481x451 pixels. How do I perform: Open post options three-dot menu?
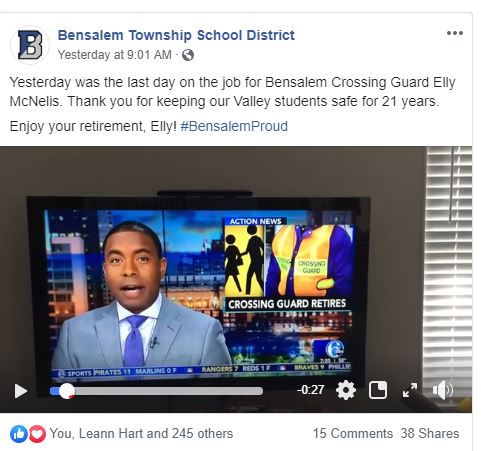pos(455,33)
